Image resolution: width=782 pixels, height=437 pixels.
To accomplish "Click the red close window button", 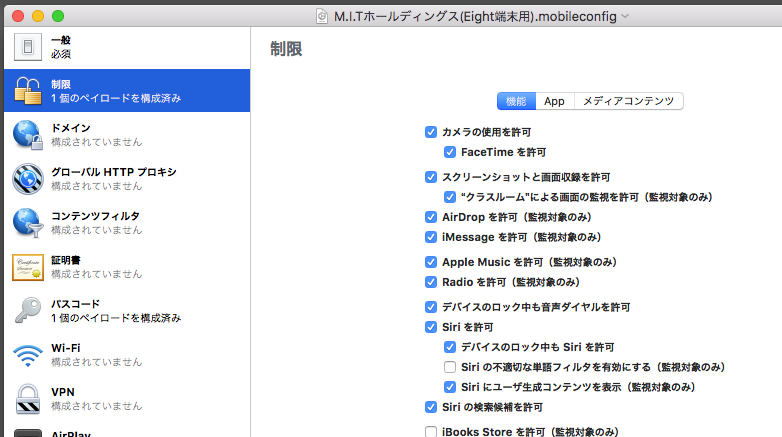I will coord(18,16).
